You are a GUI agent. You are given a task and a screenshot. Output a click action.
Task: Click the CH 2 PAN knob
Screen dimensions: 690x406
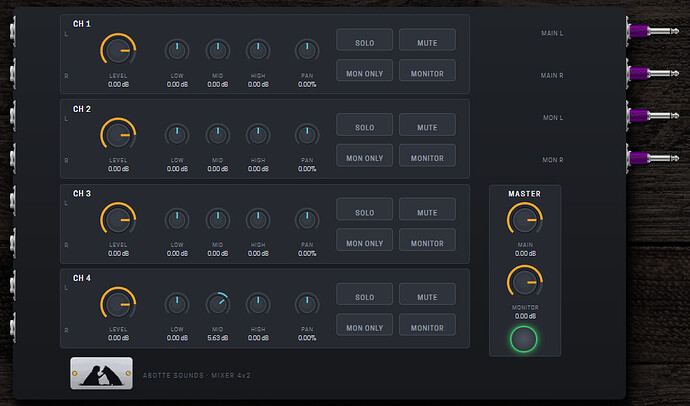pos(307,135)
